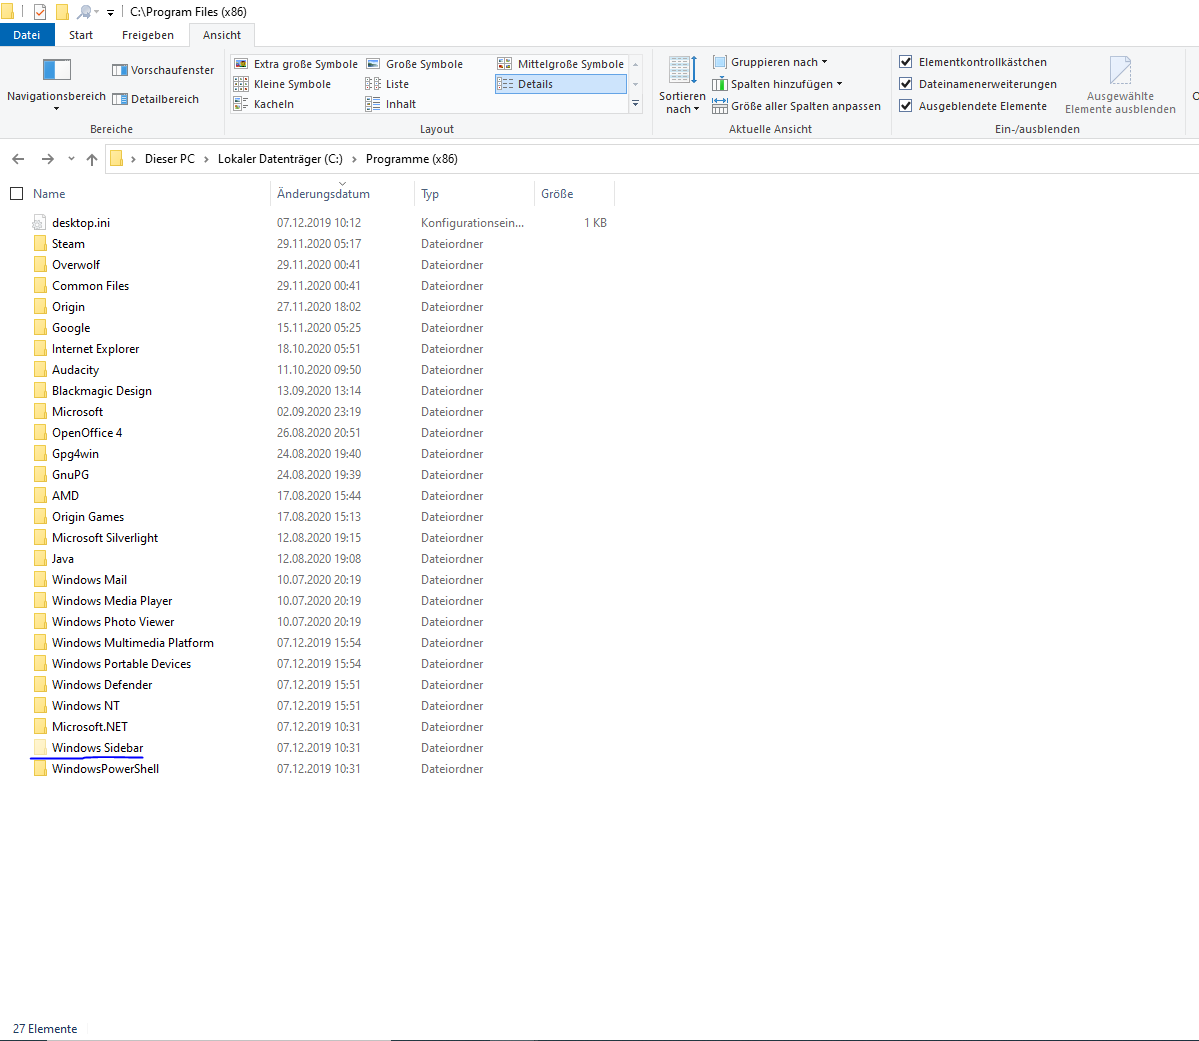Image resolution: width=1199 pixels, height=1041 pixels.
Task: Switch to Inhalt layout
Action: click(x=391, y=103)
